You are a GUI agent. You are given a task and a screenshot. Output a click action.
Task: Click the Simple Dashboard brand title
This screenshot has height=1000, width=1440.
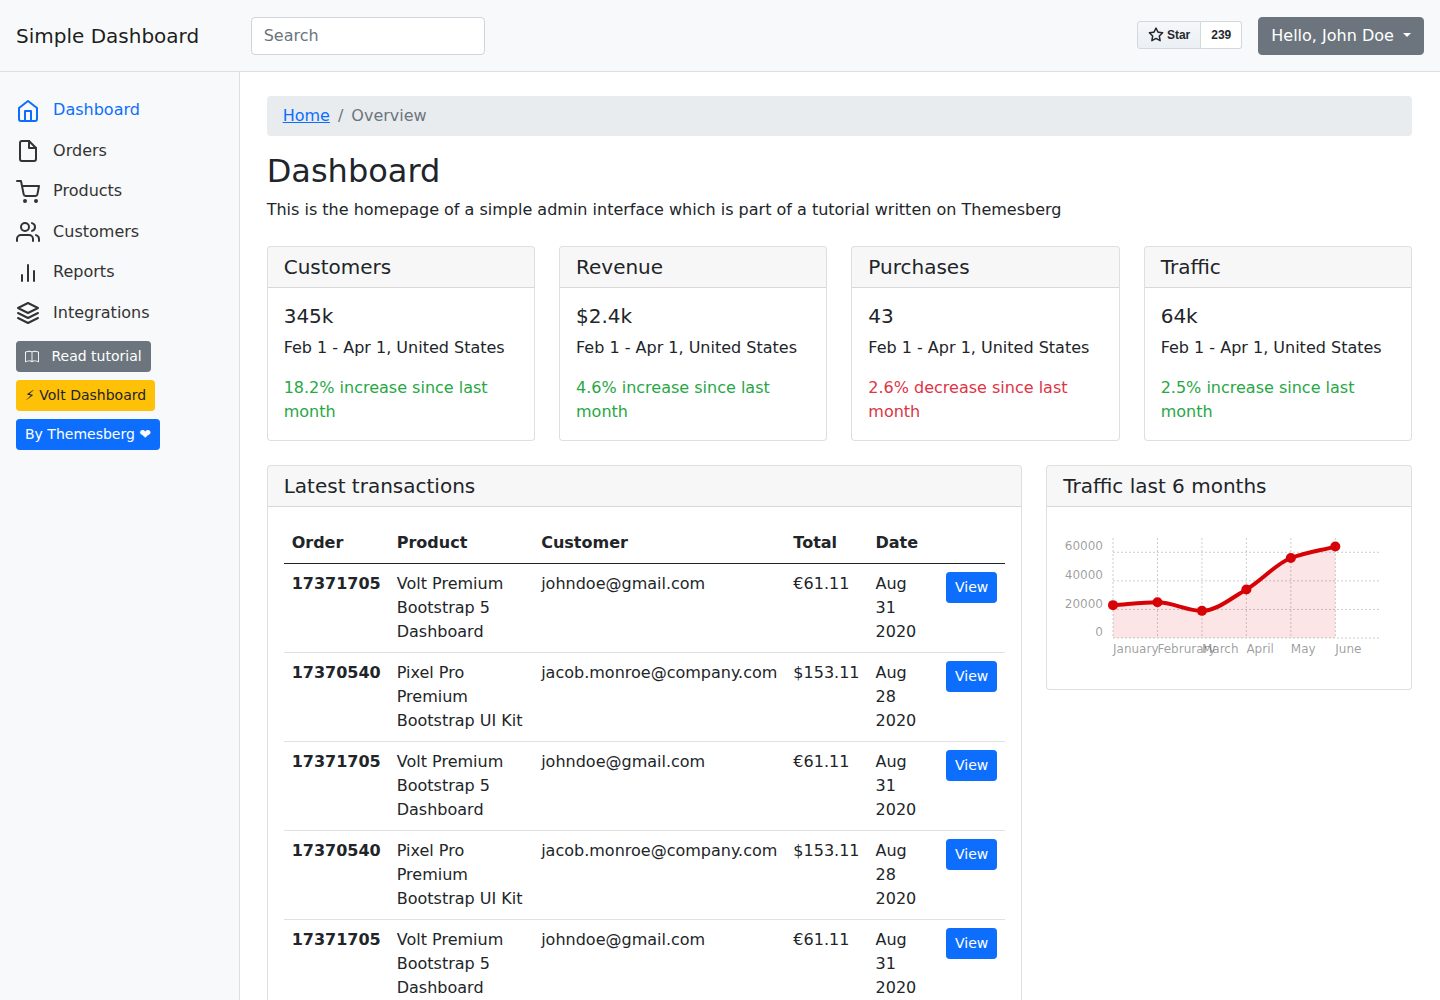click(x=107, y=36)
